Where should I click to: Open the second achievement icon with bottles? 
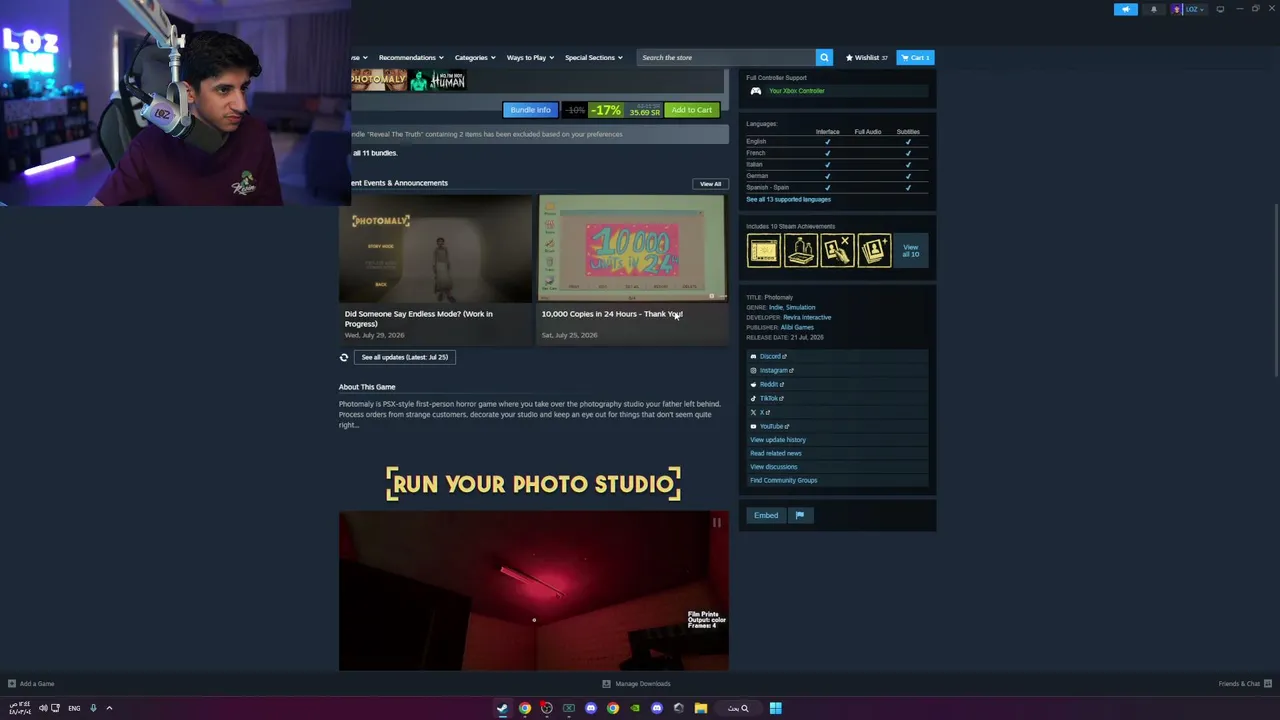800,250
